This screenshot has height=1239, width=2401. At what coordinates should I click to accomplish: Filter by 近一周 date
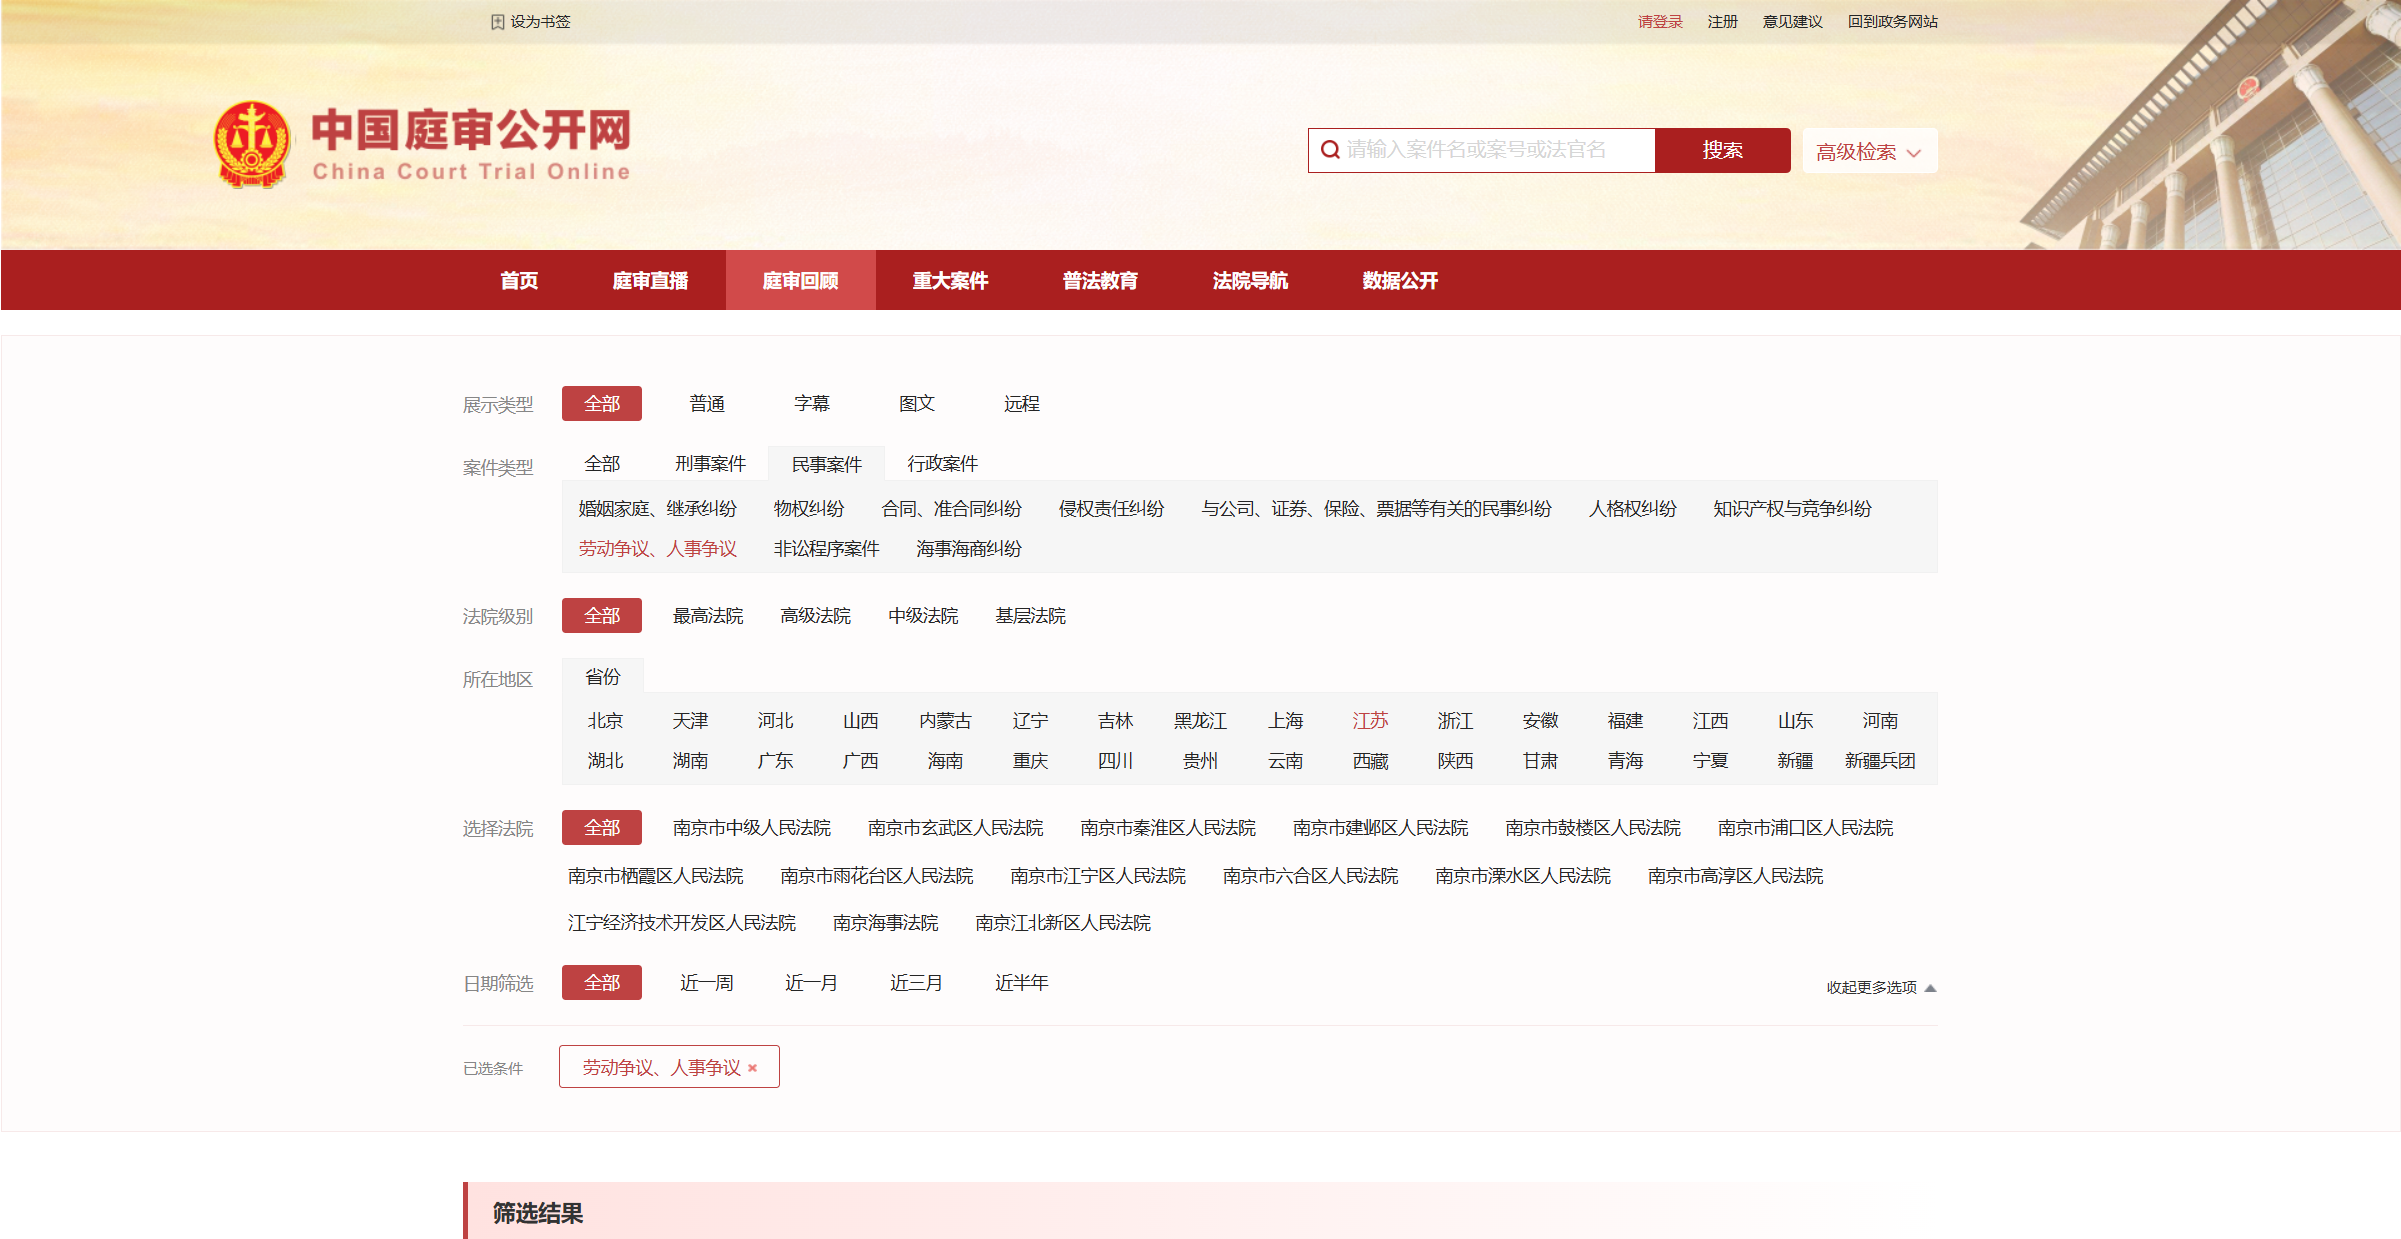coord(707,983)
